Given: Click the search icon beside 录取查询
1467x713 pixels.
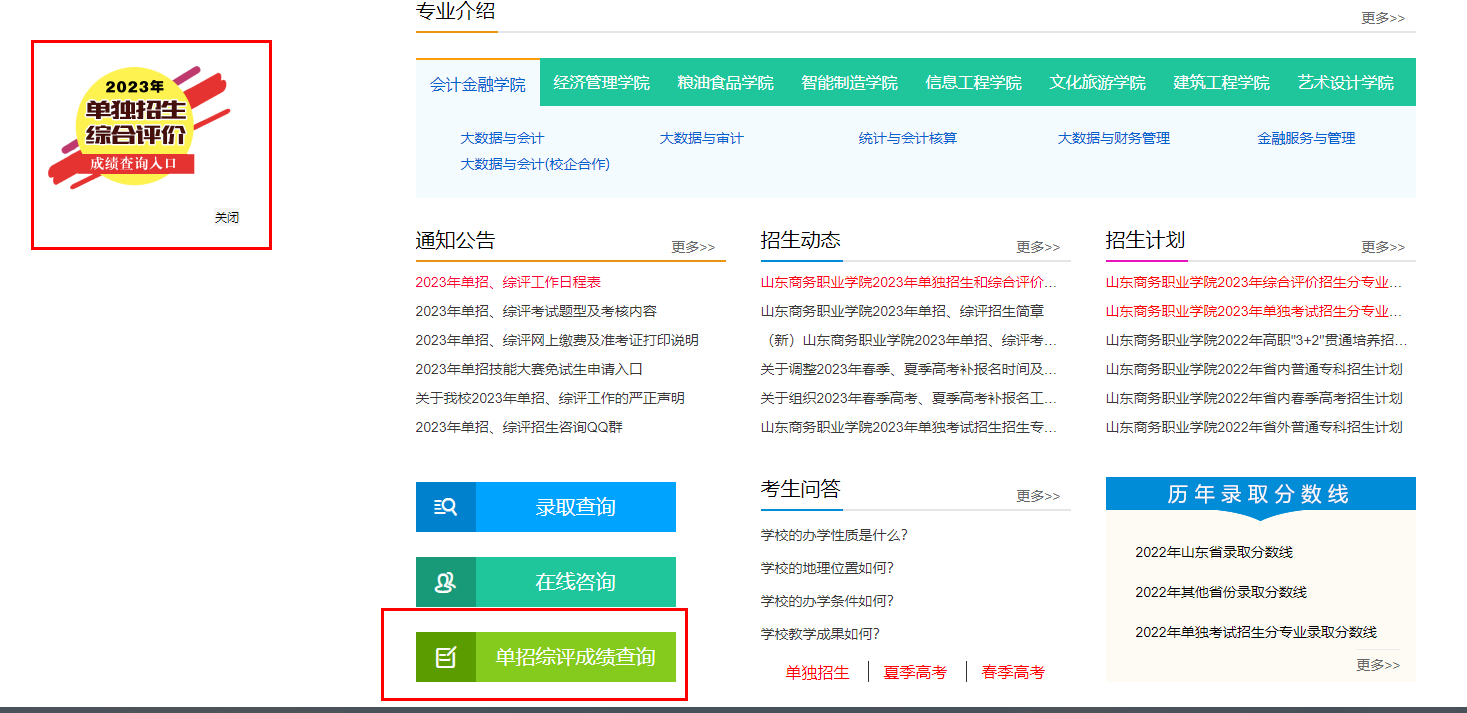Looking at the screenshot, I should pos(445,507).
